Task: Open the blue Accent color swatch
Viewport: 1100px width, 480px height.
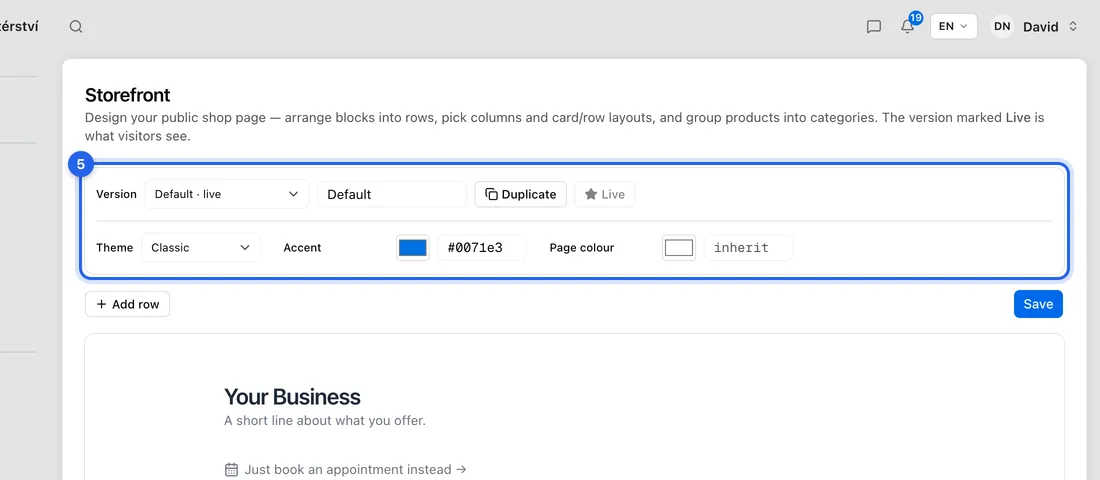Action: click(x=412, y=248)
